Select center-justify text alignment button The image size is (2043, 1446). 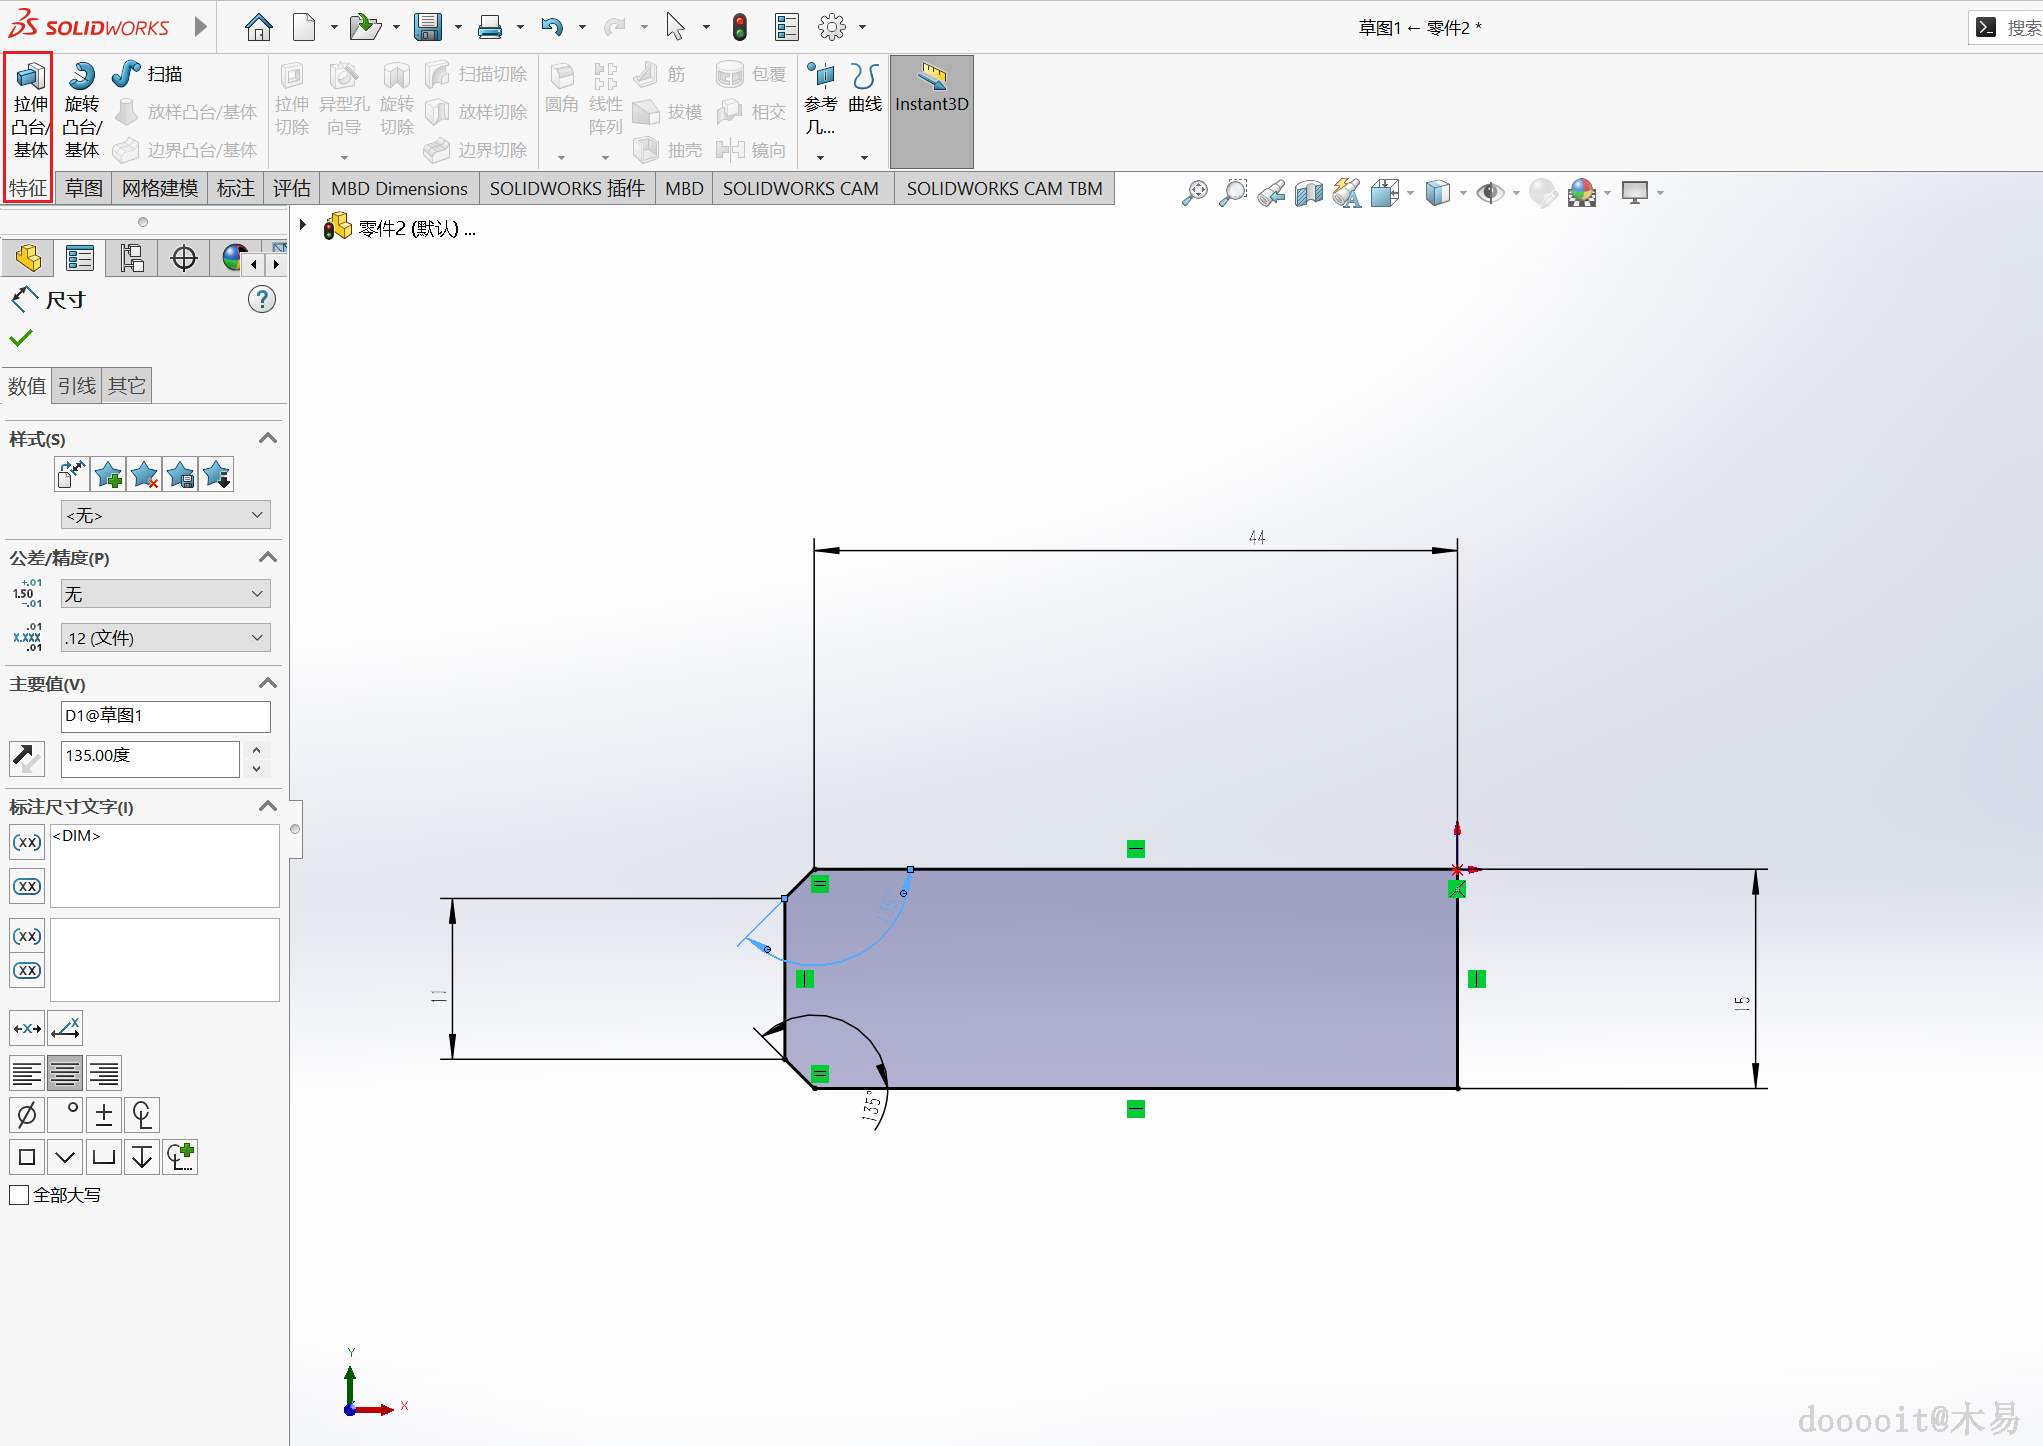[65, 1074]
